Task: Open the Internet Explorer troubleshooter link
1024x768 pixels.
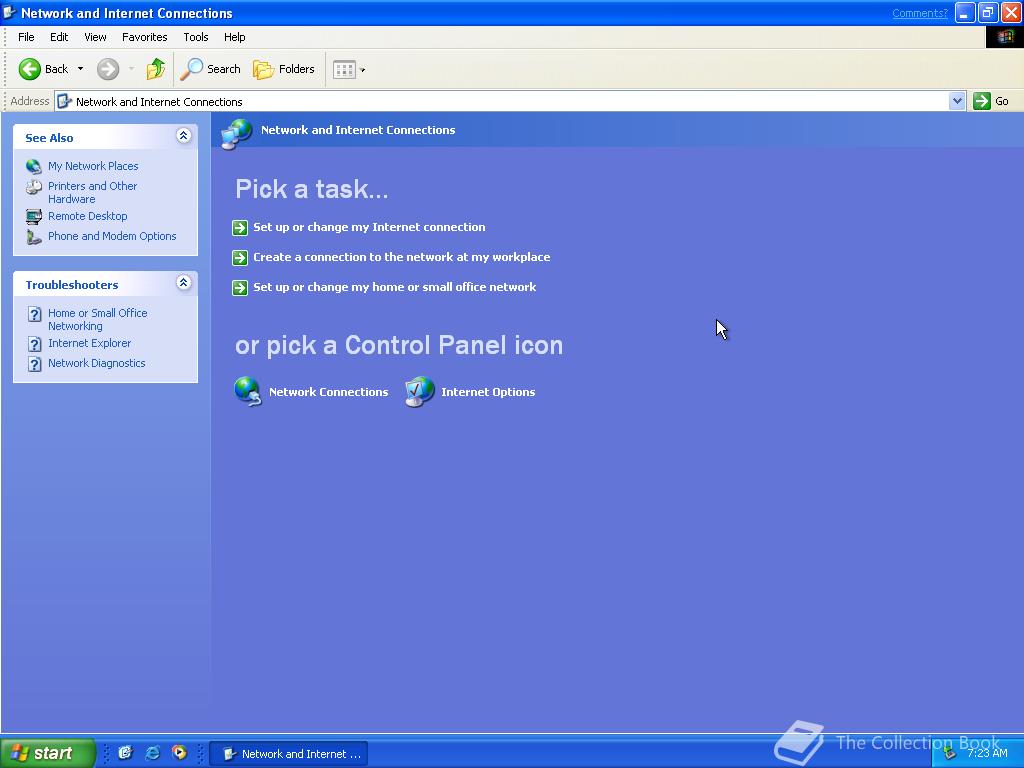Action: tap(89, 343)
